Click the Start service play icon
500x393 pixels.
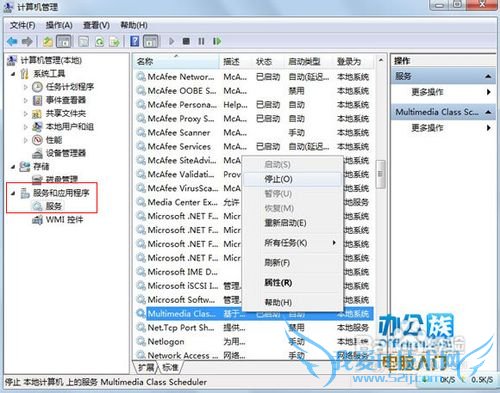(172, 41)
